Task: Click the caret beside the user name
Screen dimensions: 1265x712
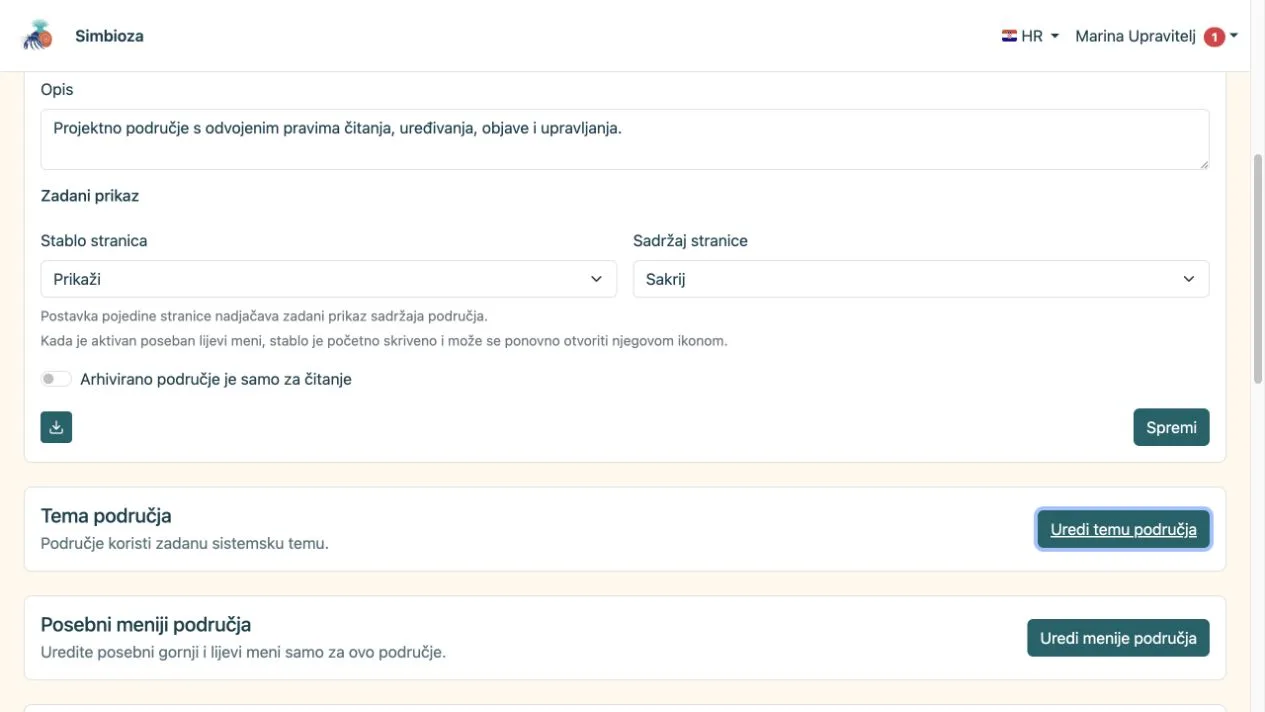Action: pos(1234,36)
